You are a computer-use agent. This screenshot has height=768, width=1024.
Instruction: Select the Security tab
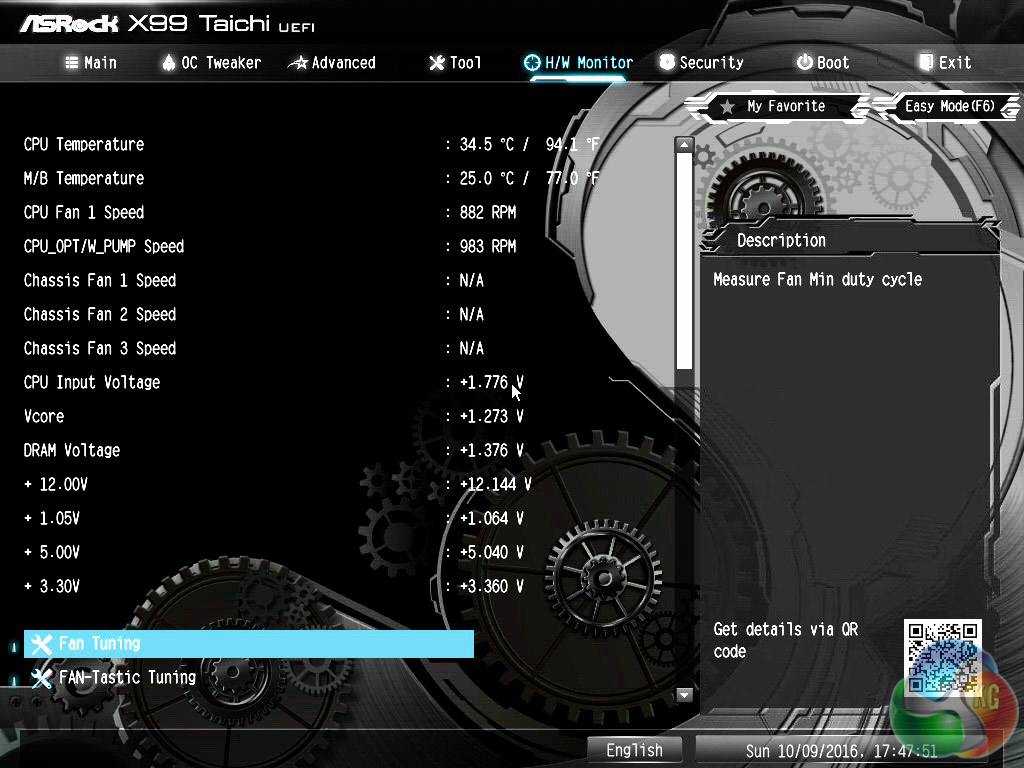(x=701, y=63)
